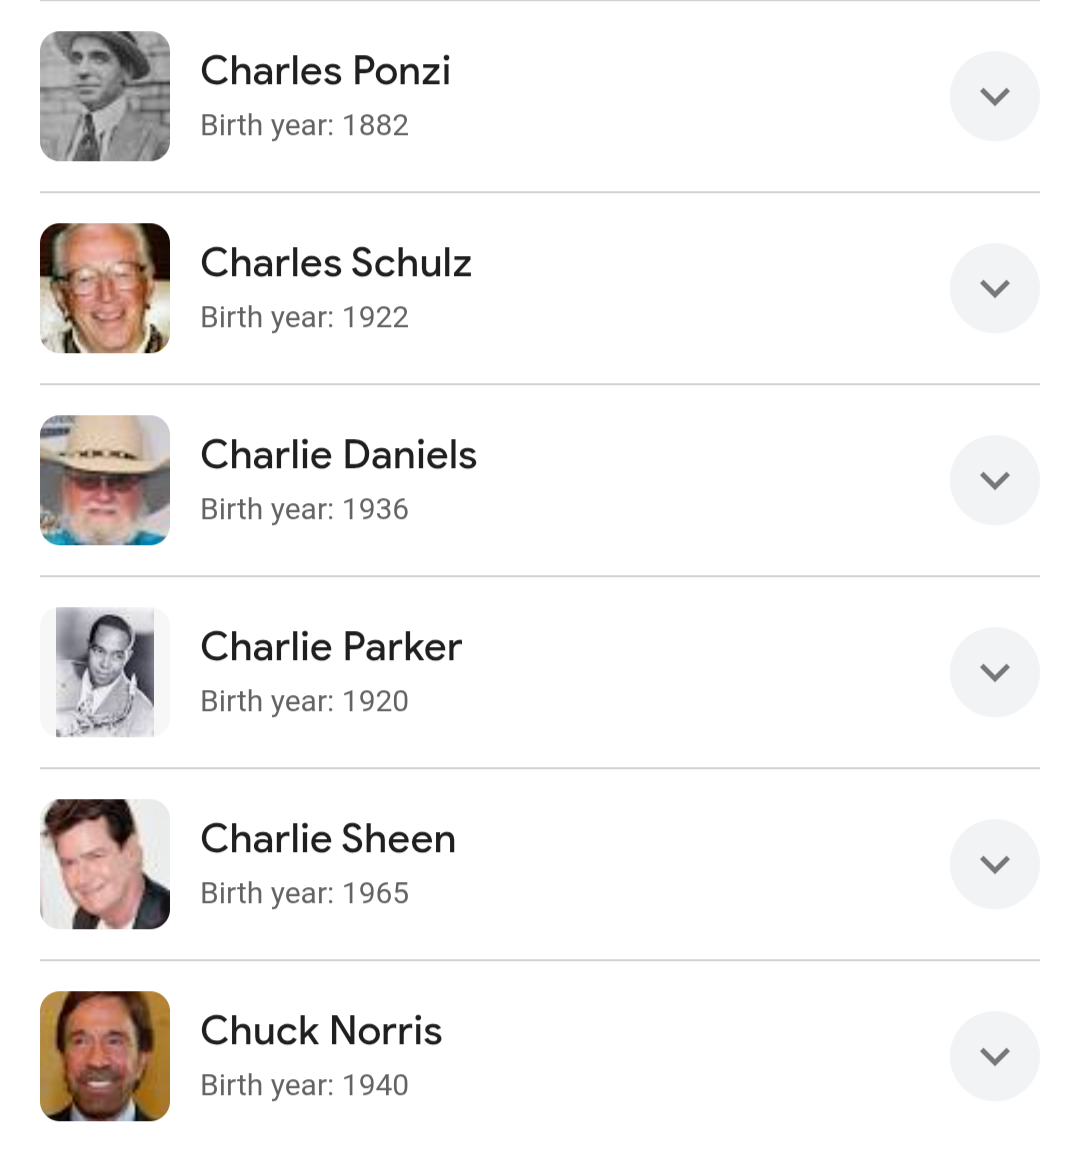Click the Charlie Parker title
Image resolution: width=1080 pixels, height=1158 pixels.
[x=331, y=647]
